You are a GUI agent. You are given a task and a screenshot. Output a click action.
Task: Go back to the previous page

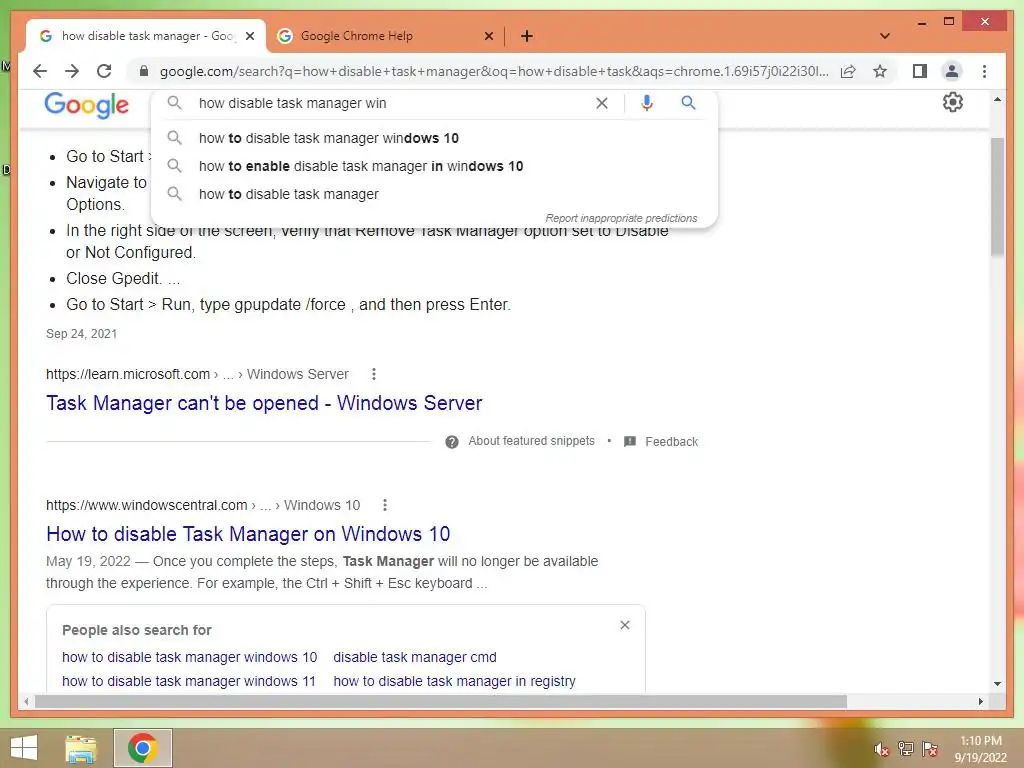(x=40, y=71)
